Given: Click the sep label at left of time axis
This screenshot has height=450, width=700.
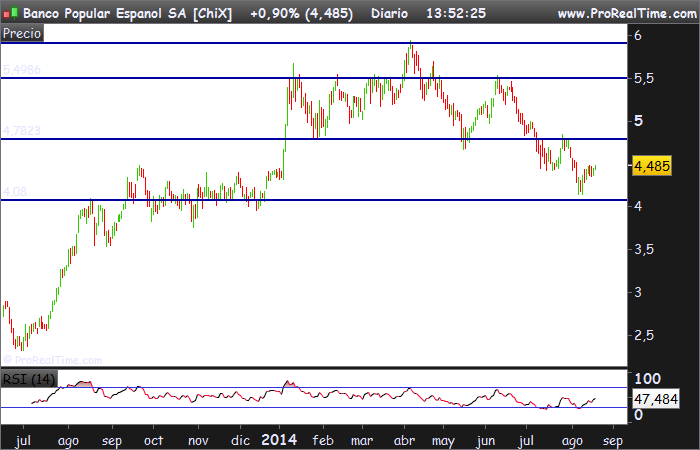Looking at the screenshot, I should point(112,442).
